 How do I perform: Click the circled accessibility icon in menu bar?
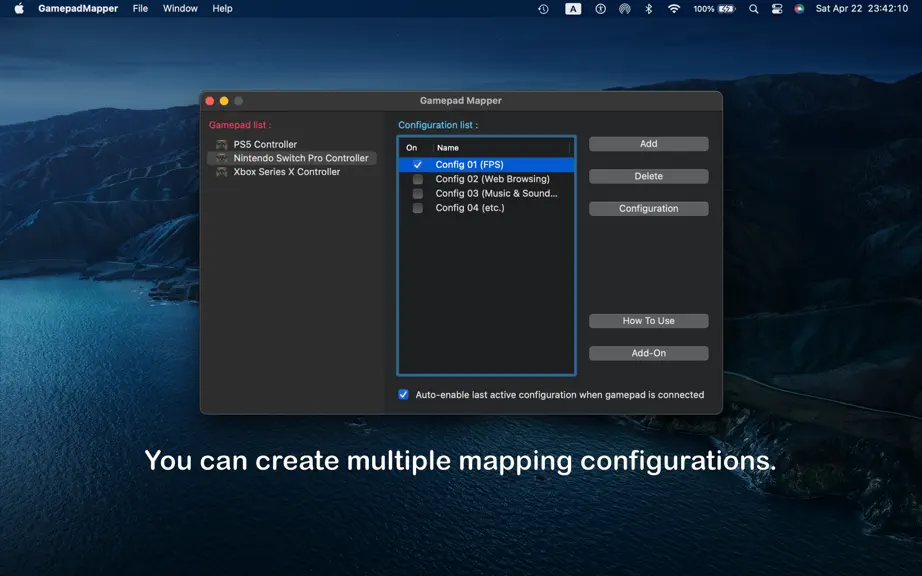tap(600, 9)
